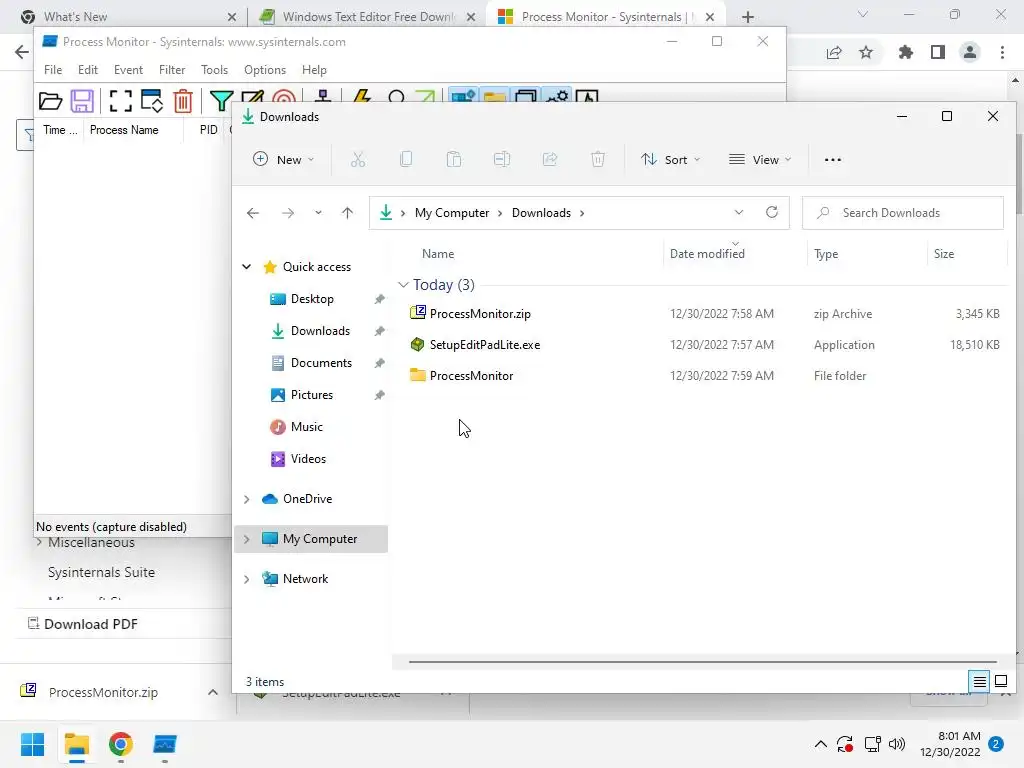Open recent locations dropdown arrow in Explorer
The width and height of the screenshot is (1024, 768).
coord(318,213)
